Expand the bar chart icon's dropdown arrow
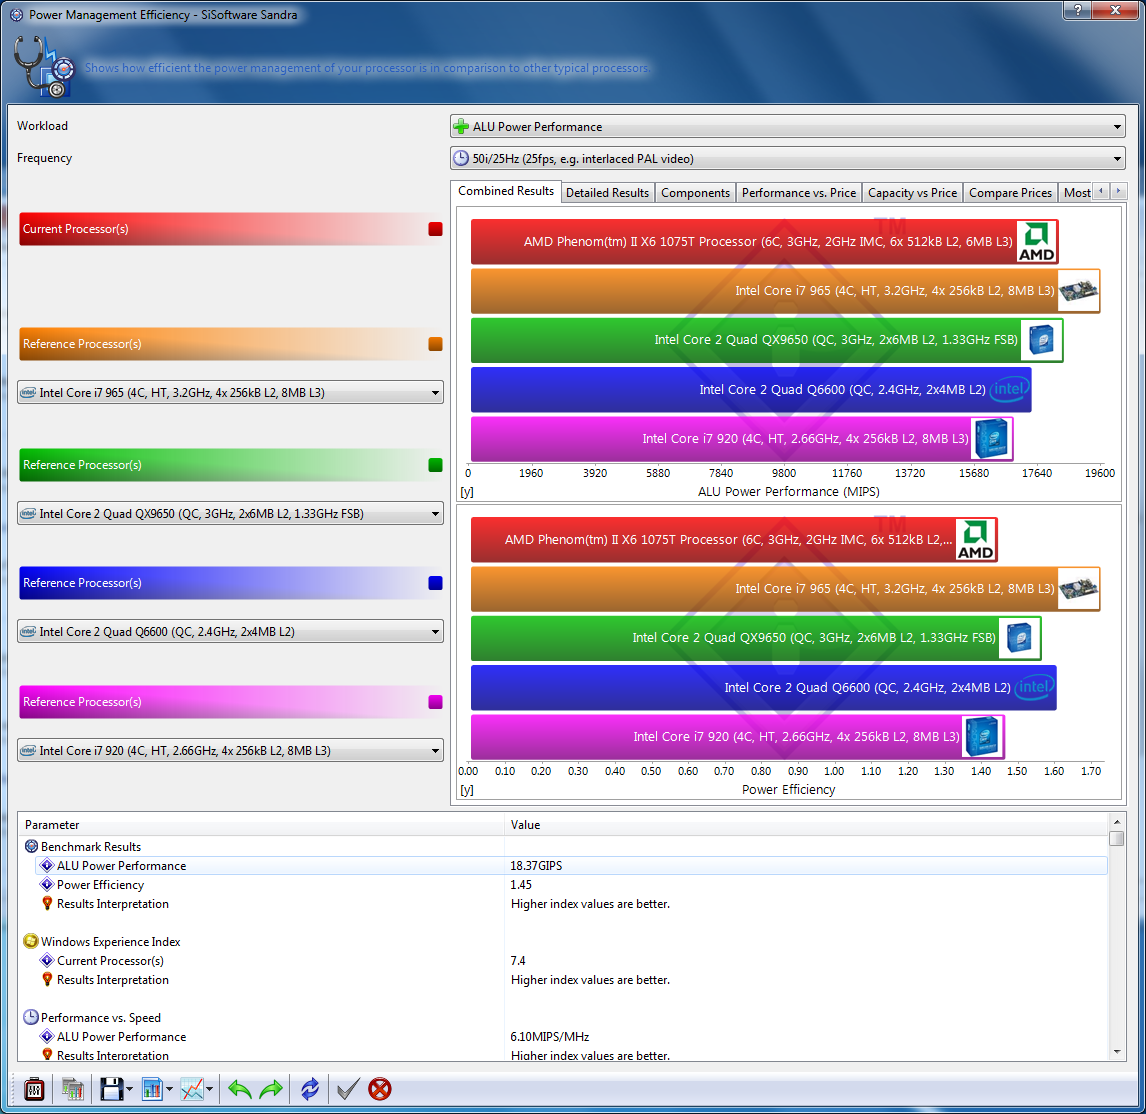 point(170,1090)
